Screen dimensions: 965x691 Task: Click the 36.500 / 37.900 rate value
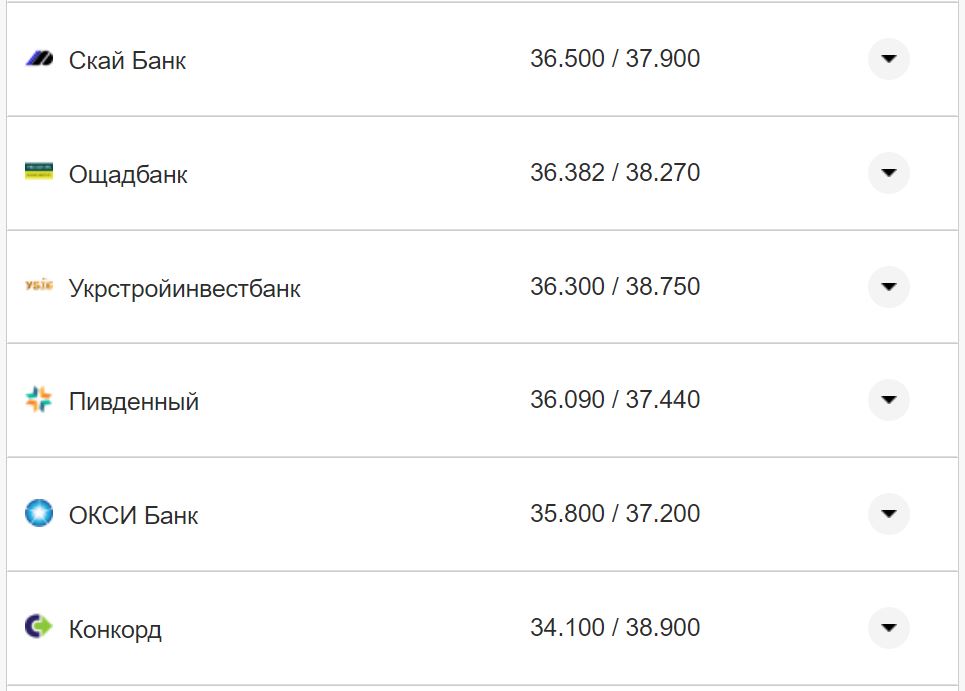tap(615, 59)
